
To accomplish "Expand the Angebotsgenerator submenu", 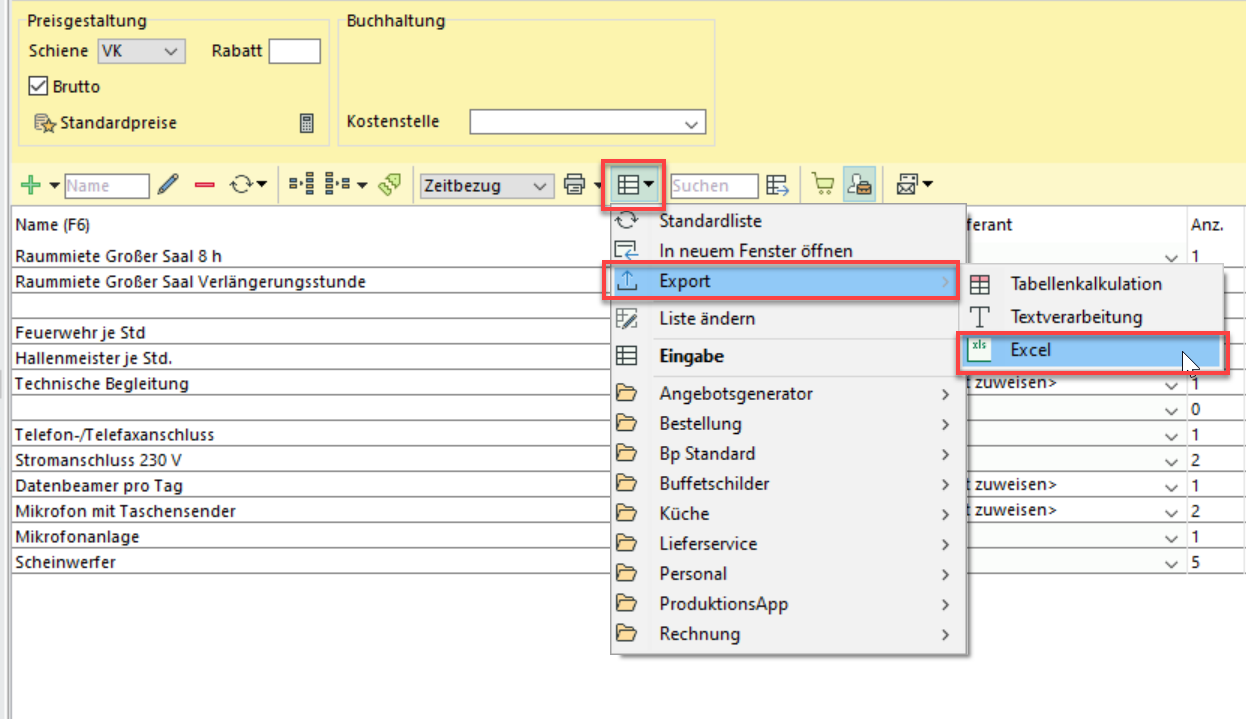I will click(735, 394).
